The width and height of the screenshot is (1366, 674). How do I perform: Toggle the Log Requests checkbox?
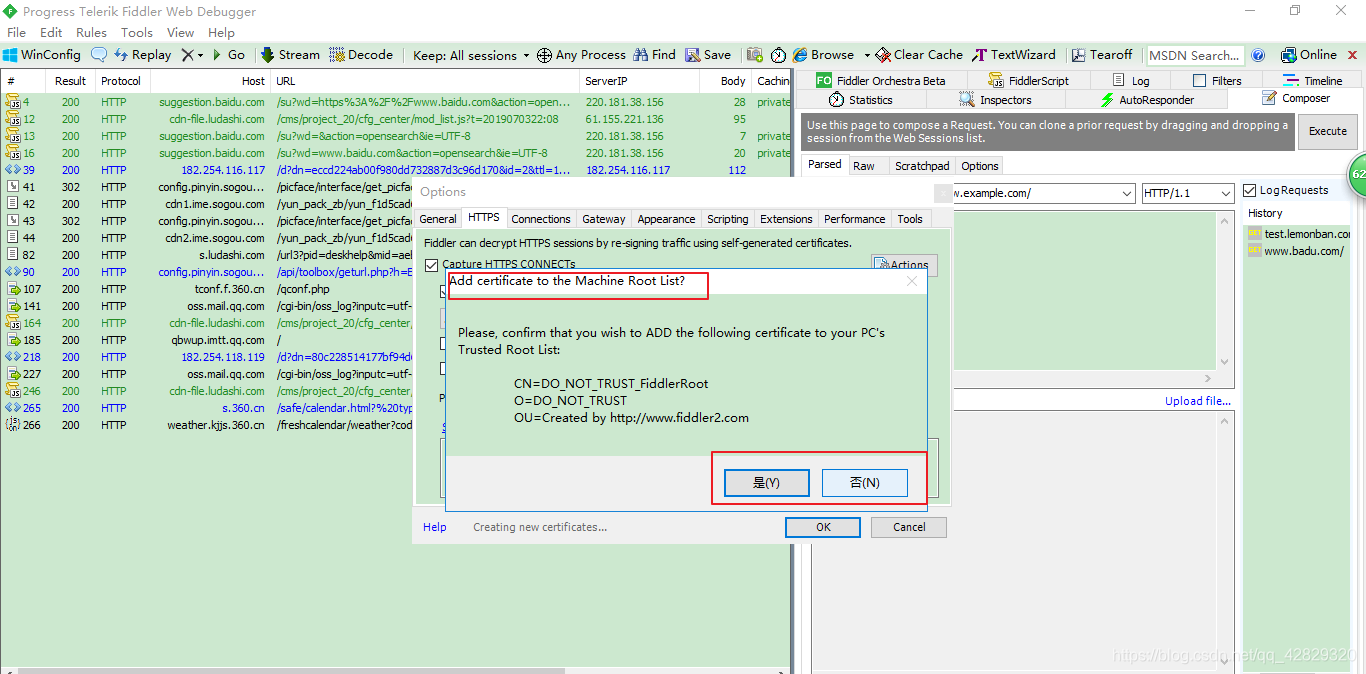pos(1250,190)
